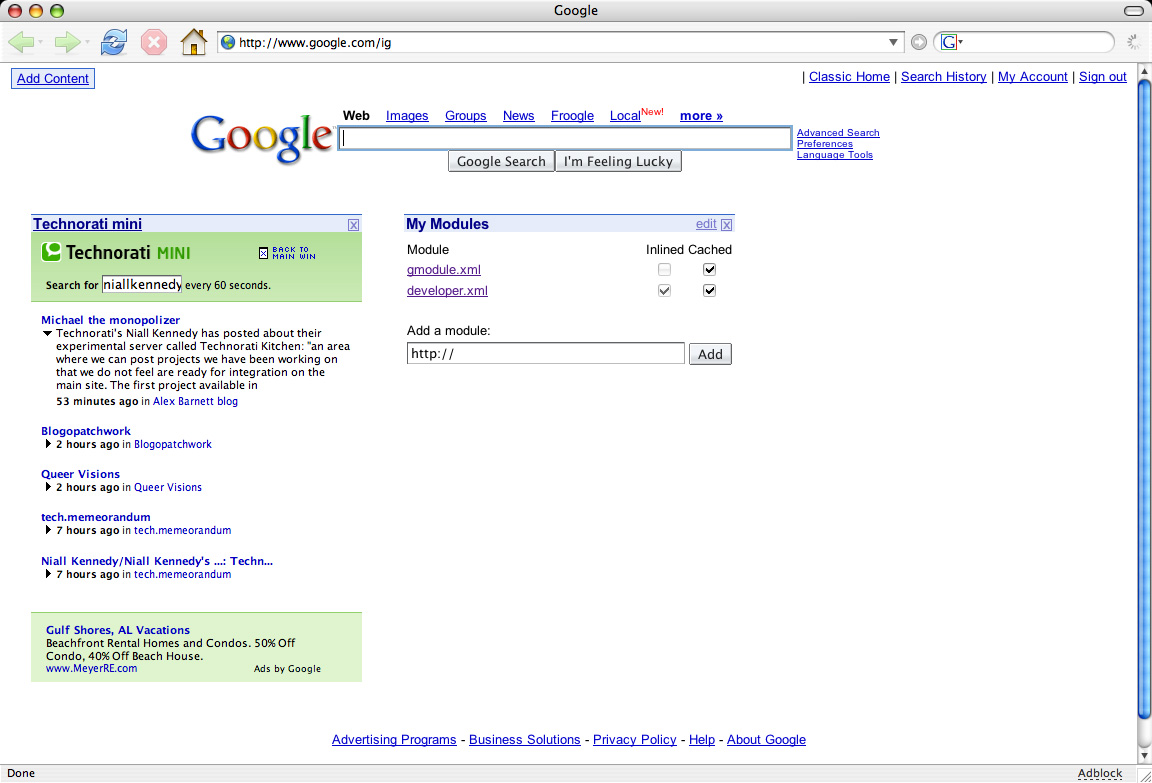Image resolution: width=1152 pixels, height=783 pixels.
Task: Reload the page with the refresh icon
Action: coord(114,43)
